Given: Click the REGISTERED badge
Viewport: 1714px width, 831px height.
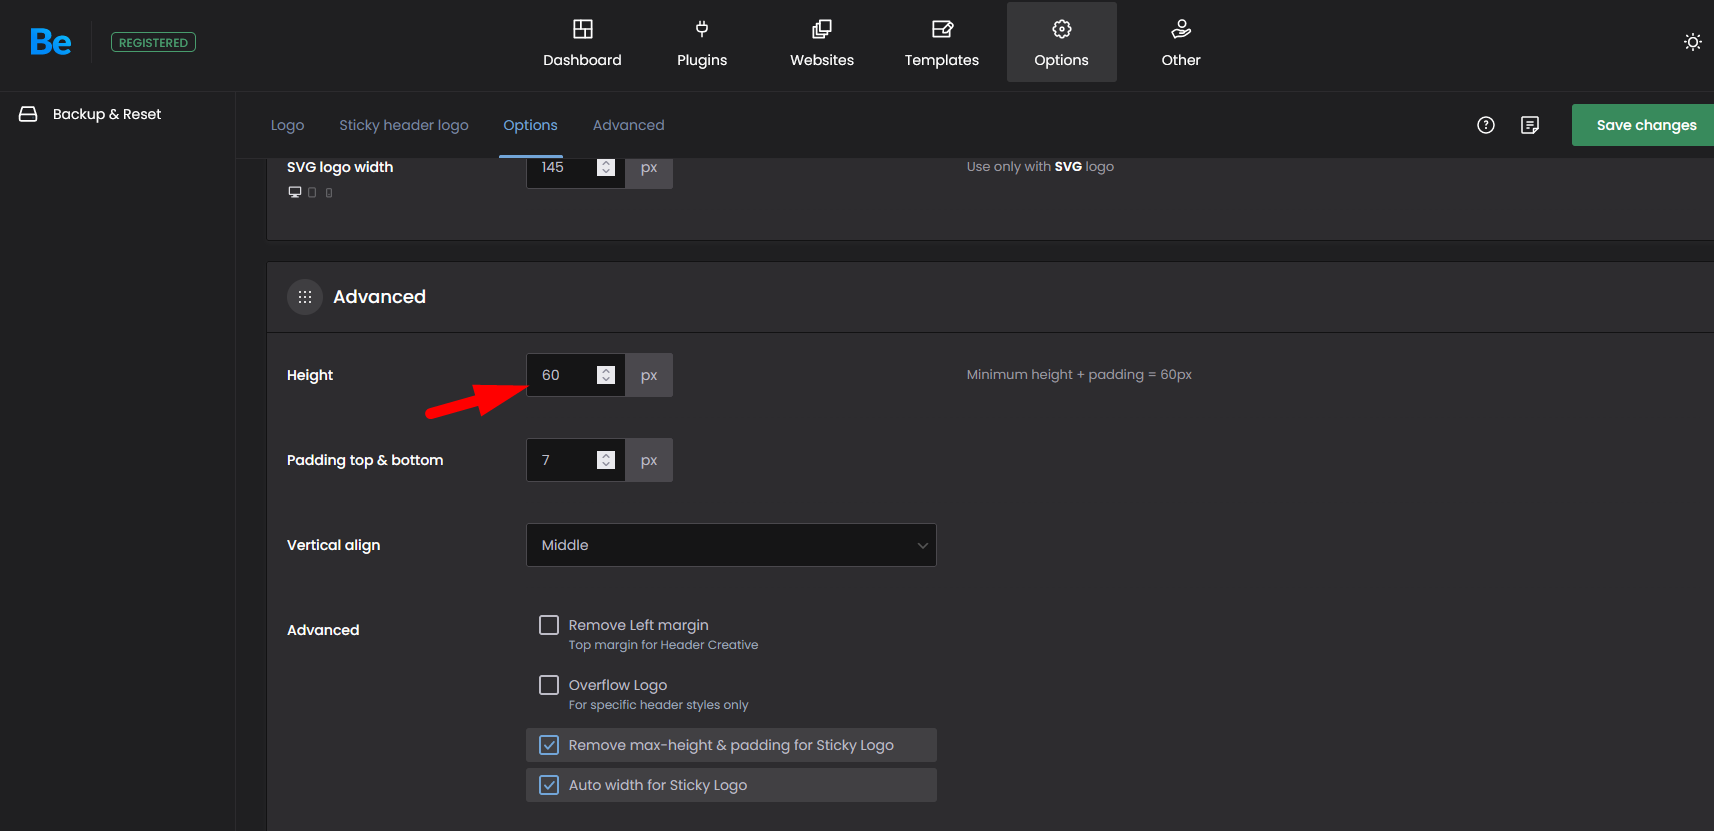Looking at the screenshot, I should pos(153,42).
